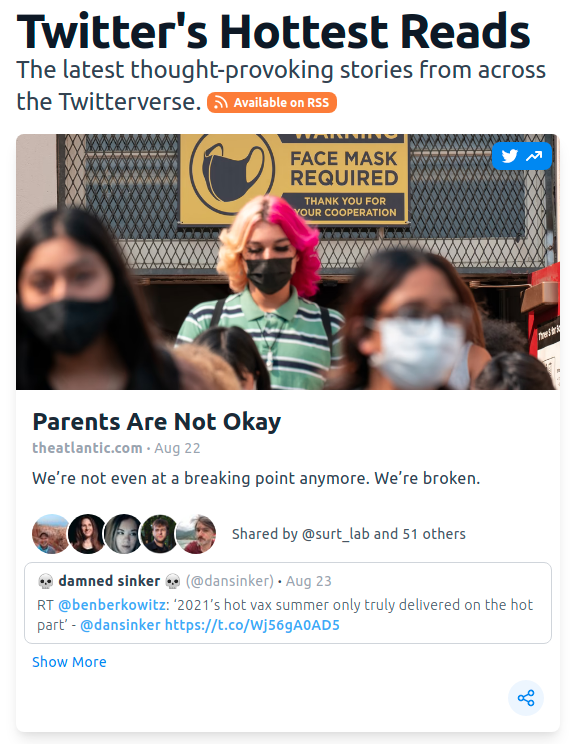Click the tweet's Aug 23 timestamp

309,581
